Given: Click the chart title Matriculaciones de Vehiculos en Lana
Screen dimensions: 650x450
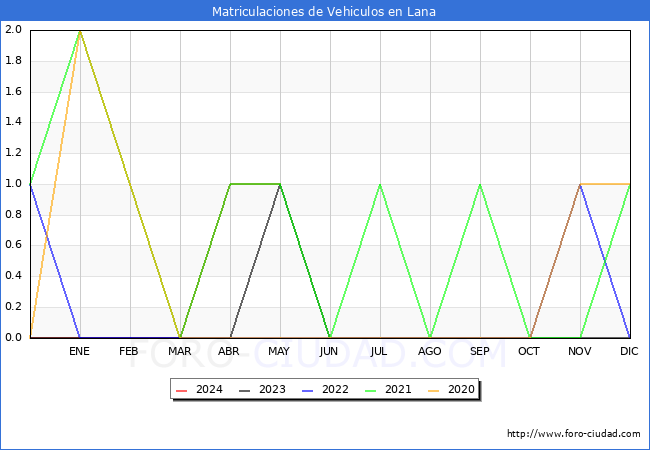Looking at the screenshot, I should (324, 11).
